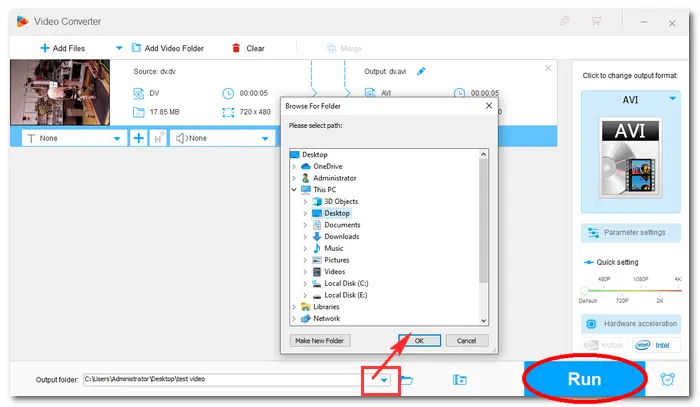
Task: Click the folder tree scrollbar down arrow
Action: click(483, 320)
